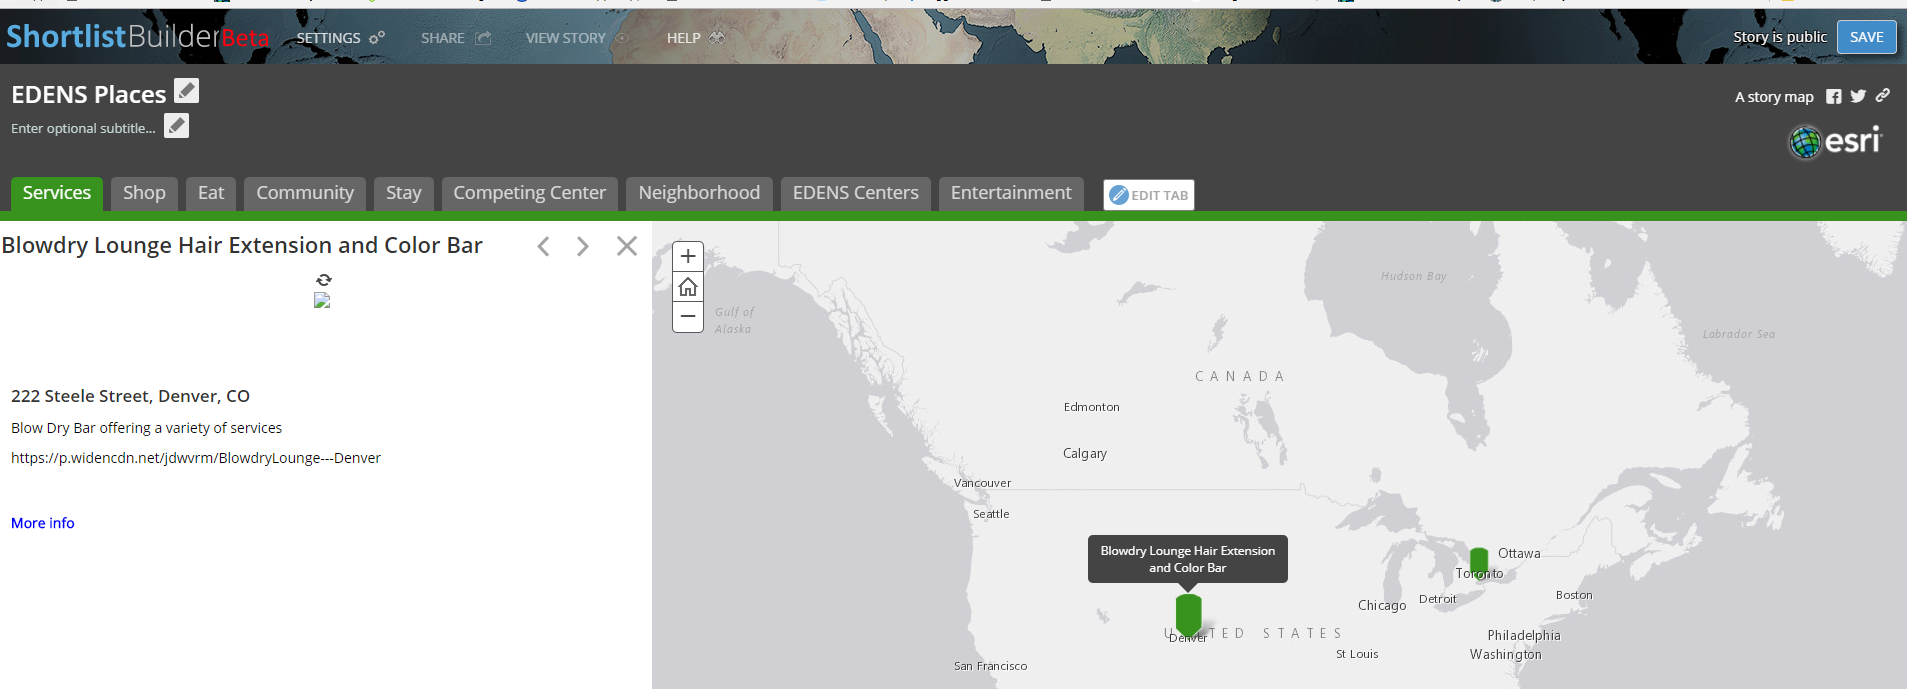
Task: Open the Share option
Action: (x=455, y=38)
